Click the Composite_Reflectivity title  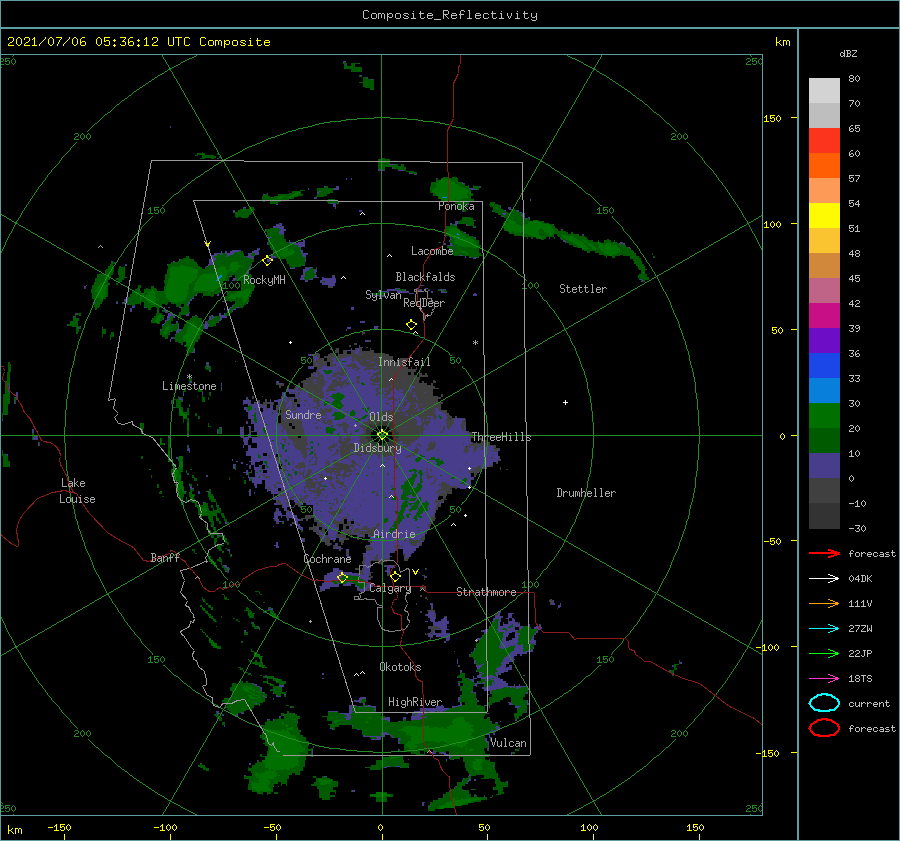(450, 15)
